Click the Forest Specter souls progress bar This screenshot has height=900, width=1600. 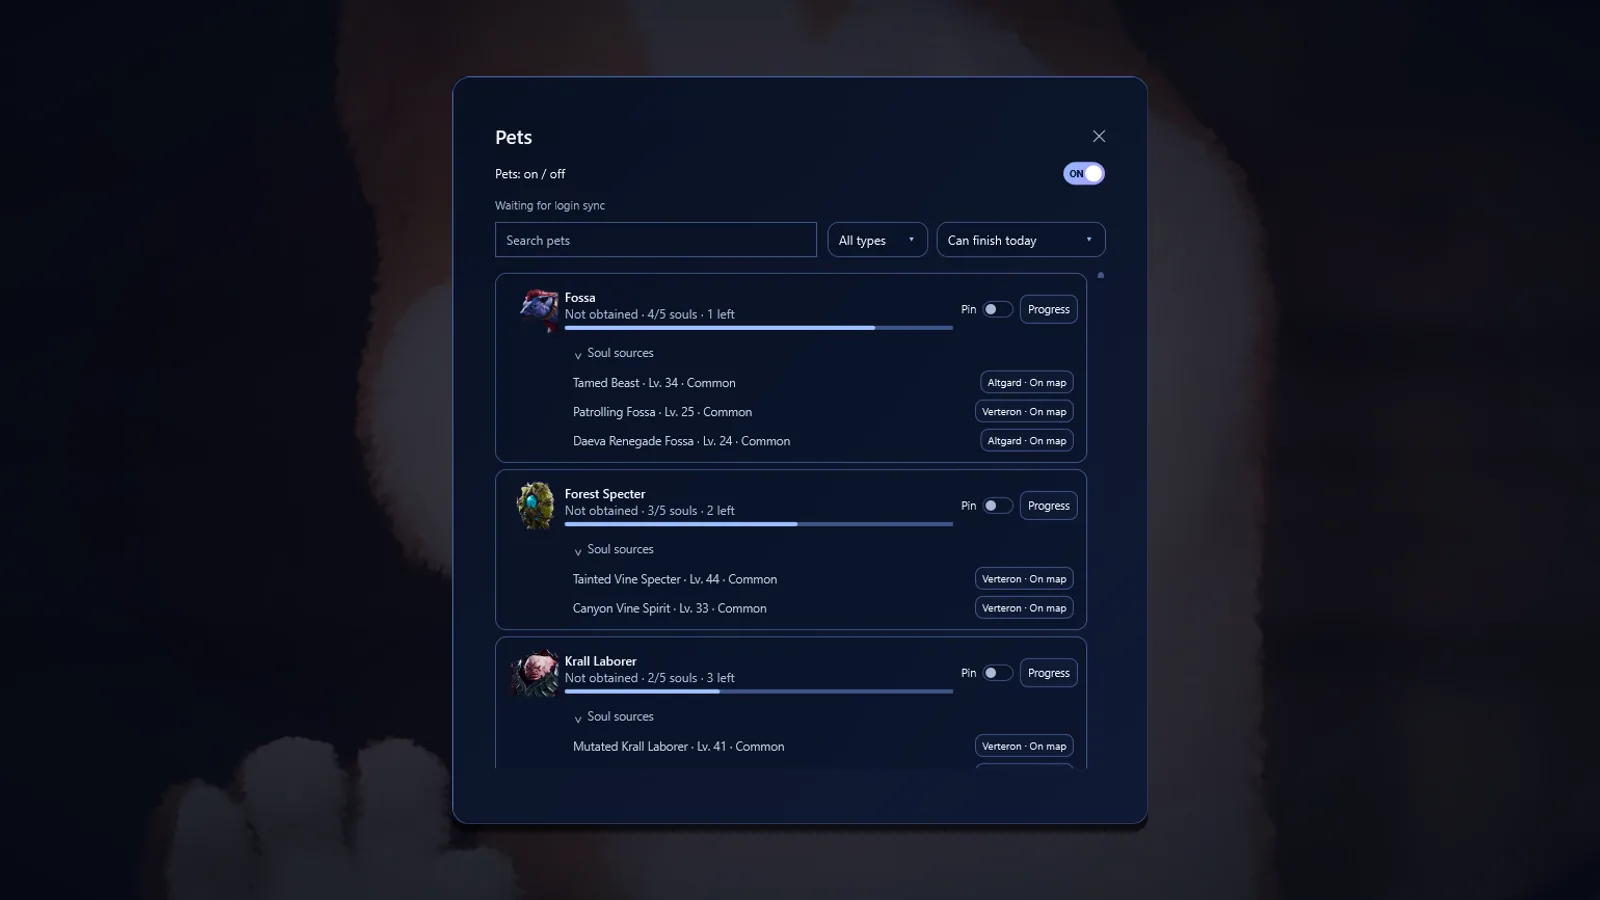[x=759, y=524]
